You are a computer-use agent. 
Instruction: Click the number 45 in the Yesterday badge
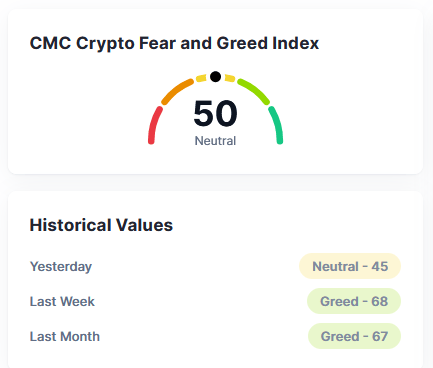click(x=380, y=266)
